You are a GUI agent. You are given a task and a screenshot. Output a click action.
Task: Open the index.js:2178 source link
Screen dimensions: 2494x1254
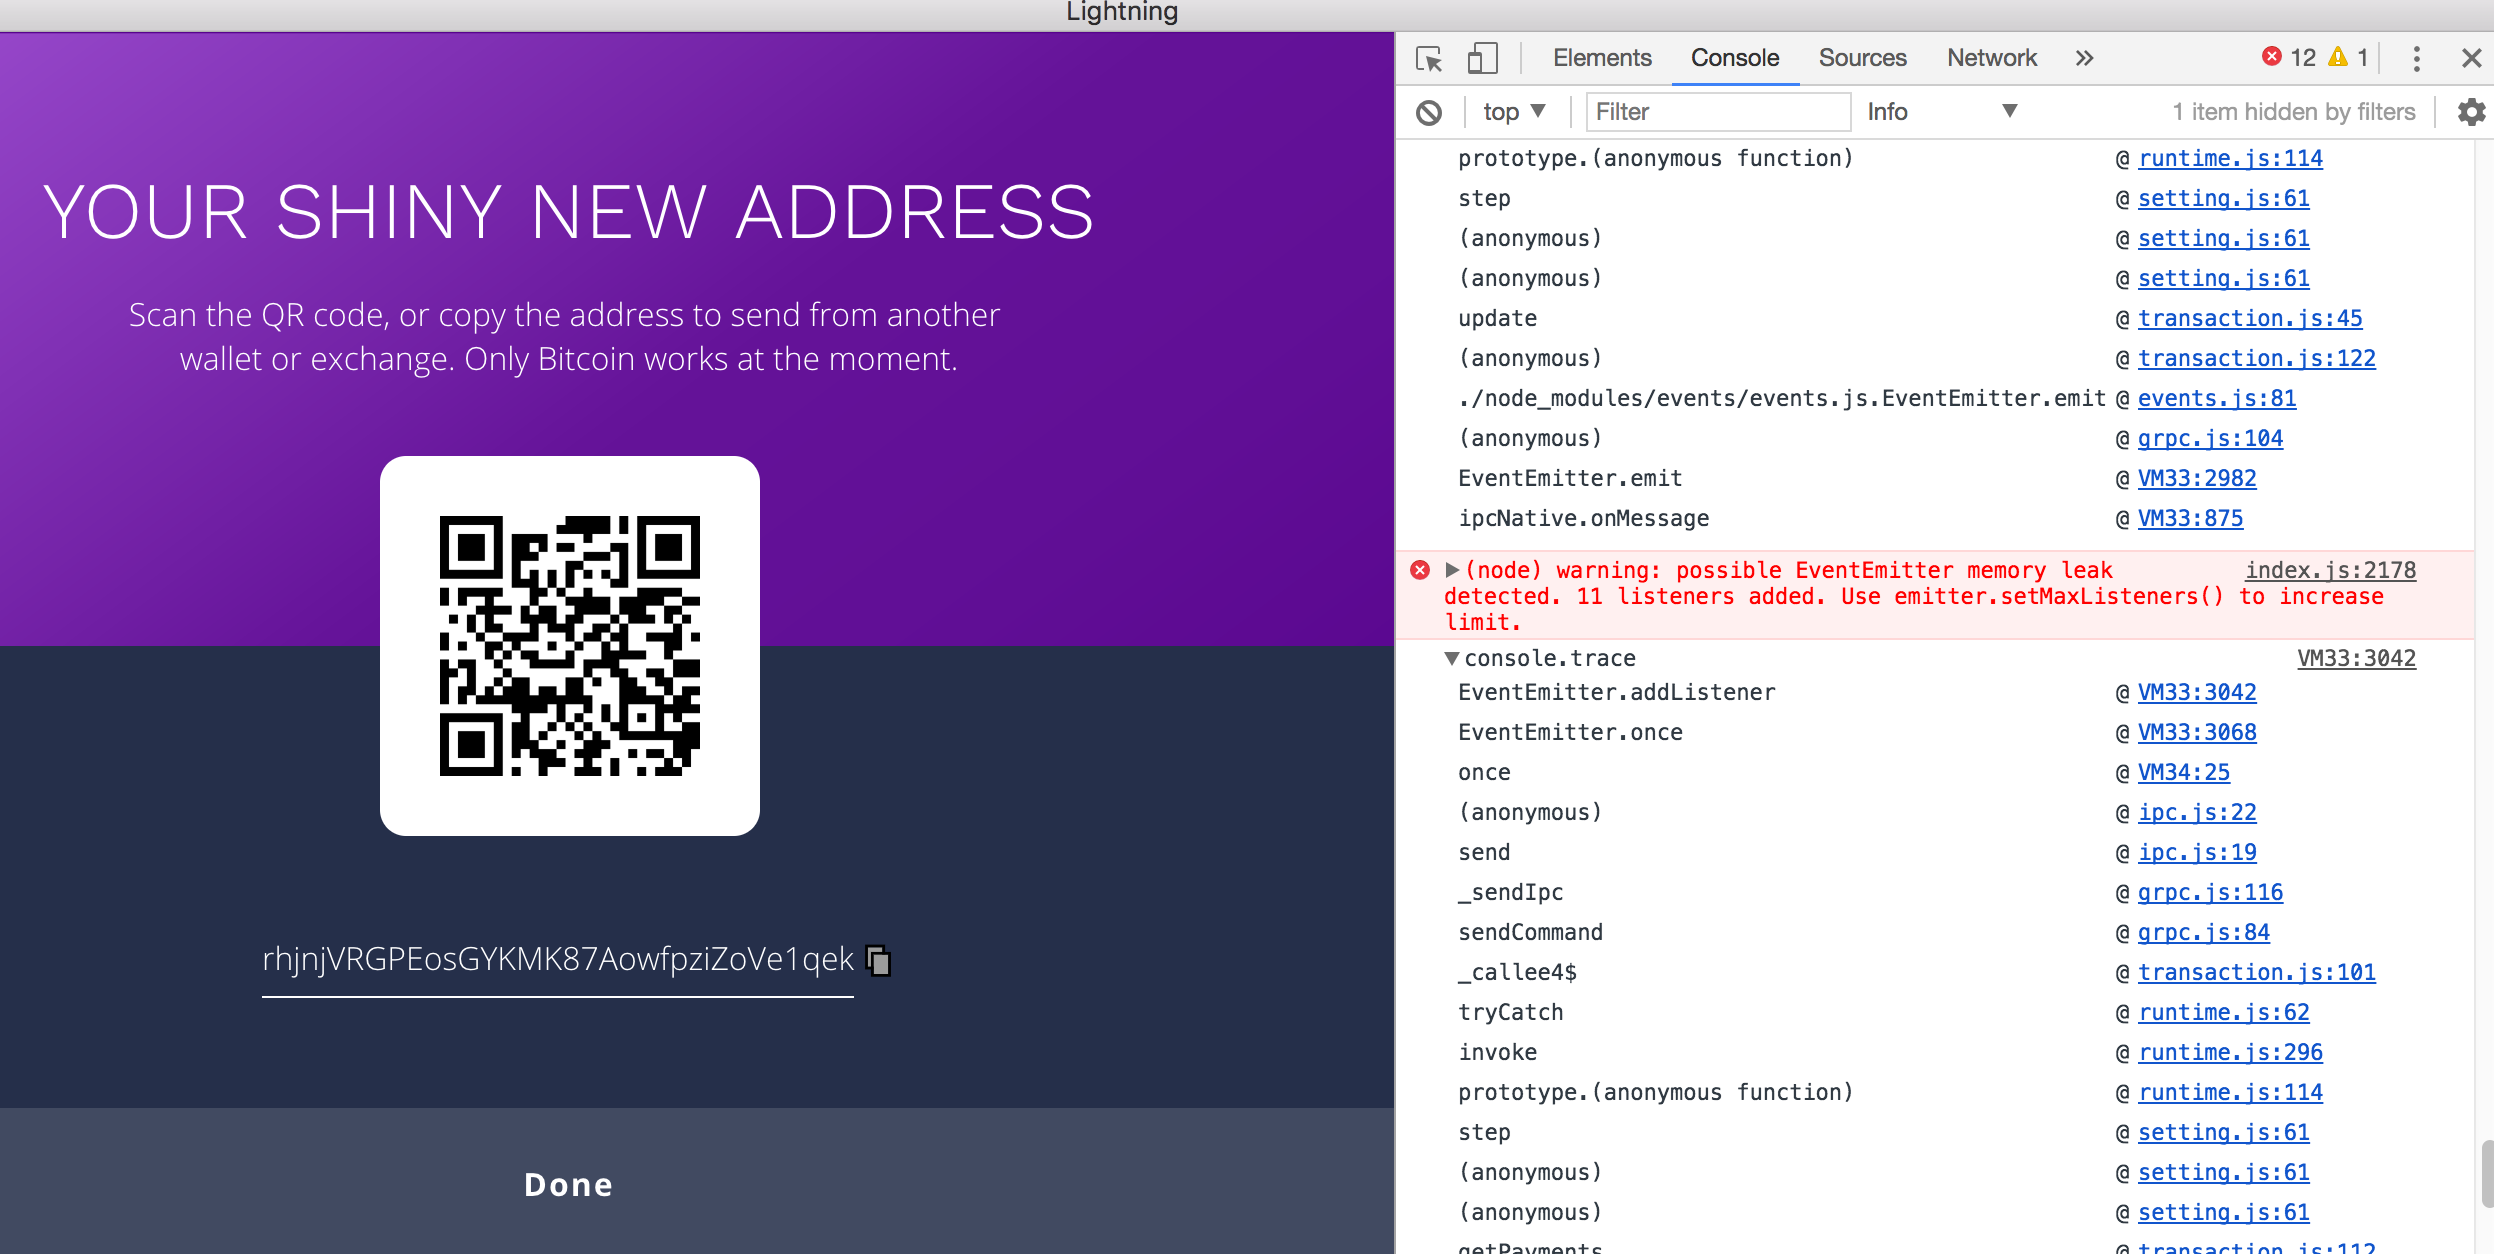tap(2330, 570)
